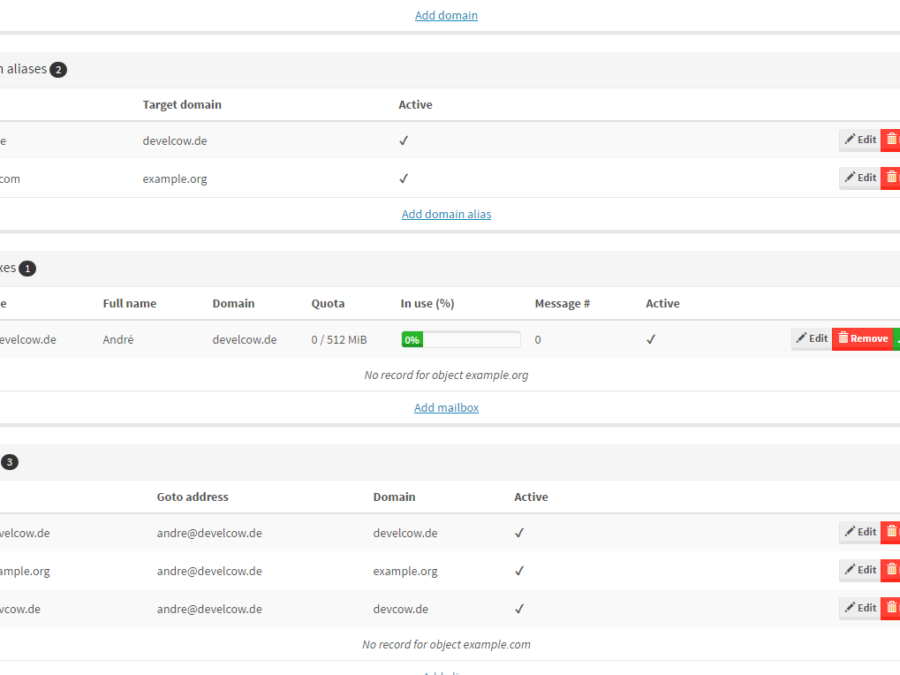Sort mailboxes by the Quota column header
900x675 pixels.
pos(328,304)
